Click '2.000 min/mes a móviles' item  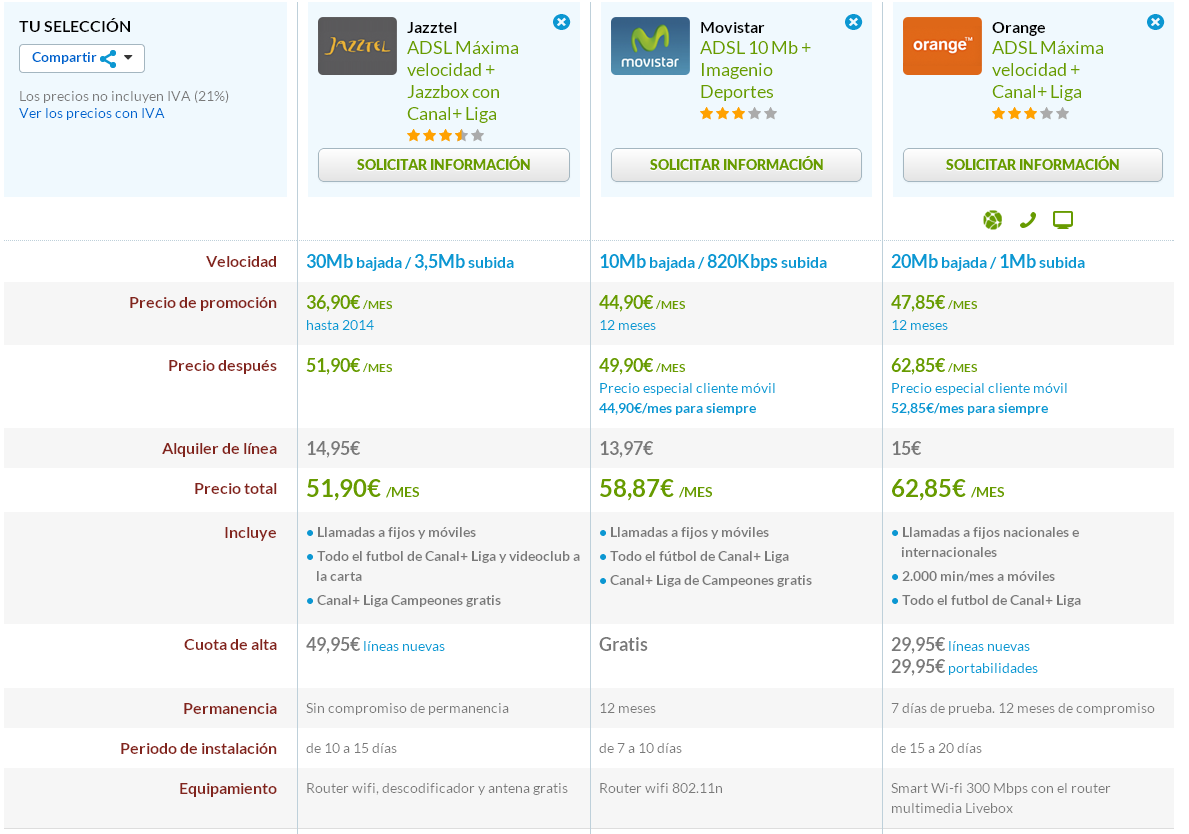(978, 576)
